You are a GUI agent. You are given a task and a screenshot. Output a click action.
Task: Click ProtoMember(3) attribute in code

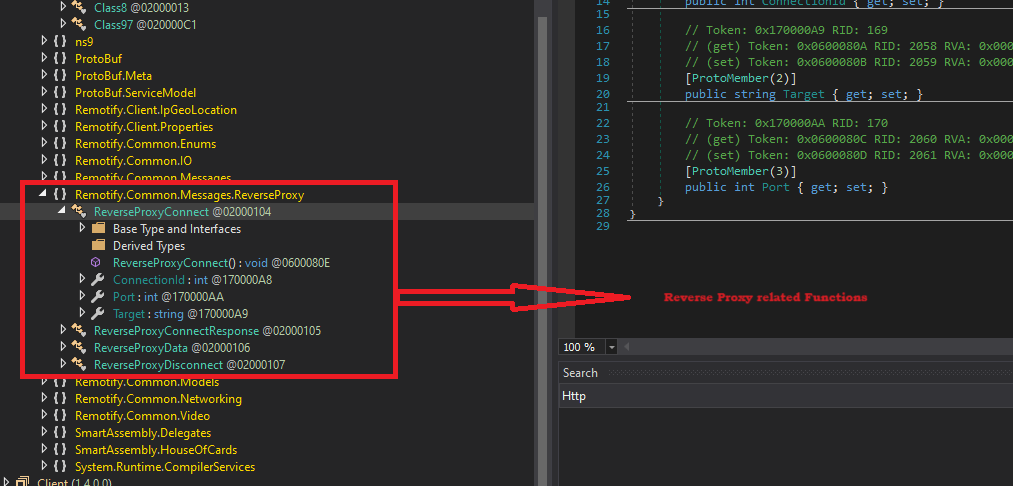740,171
